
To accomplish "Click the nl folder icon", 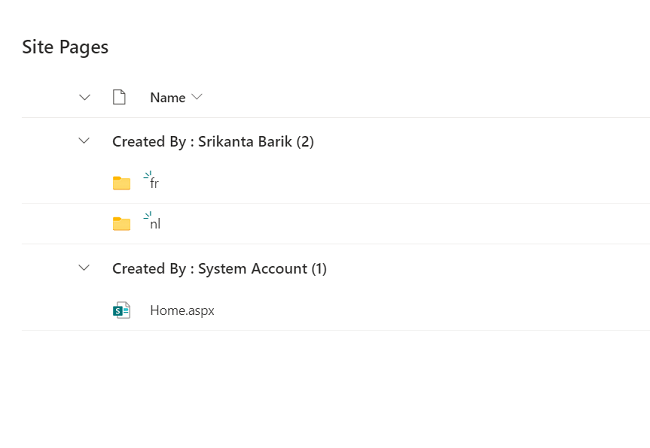I will pos(121,223).
